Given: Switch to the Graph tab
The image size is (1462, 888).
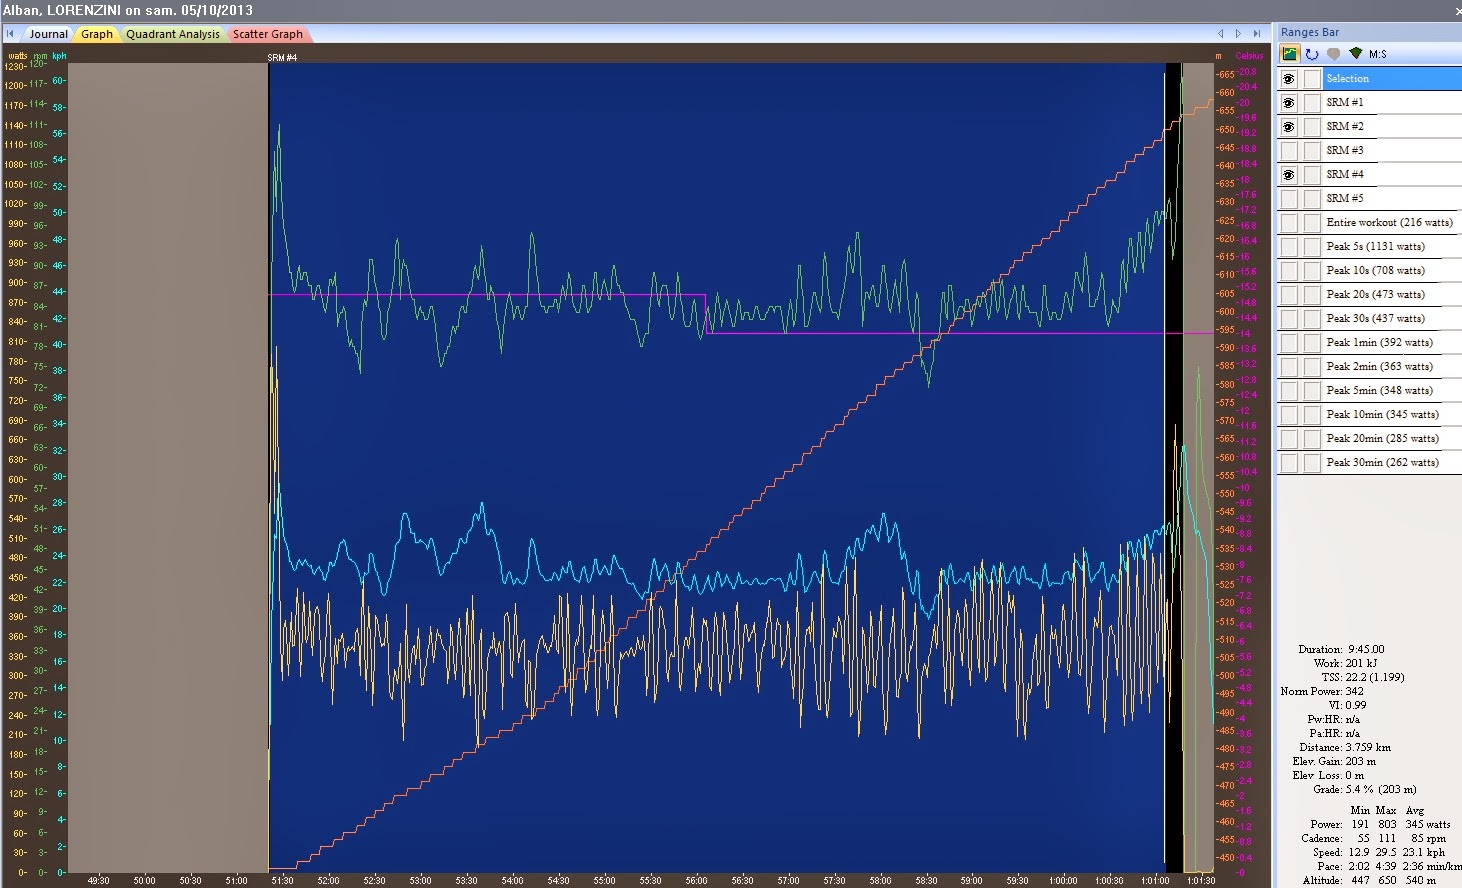Looking at the screenshot, I should 97,34.
